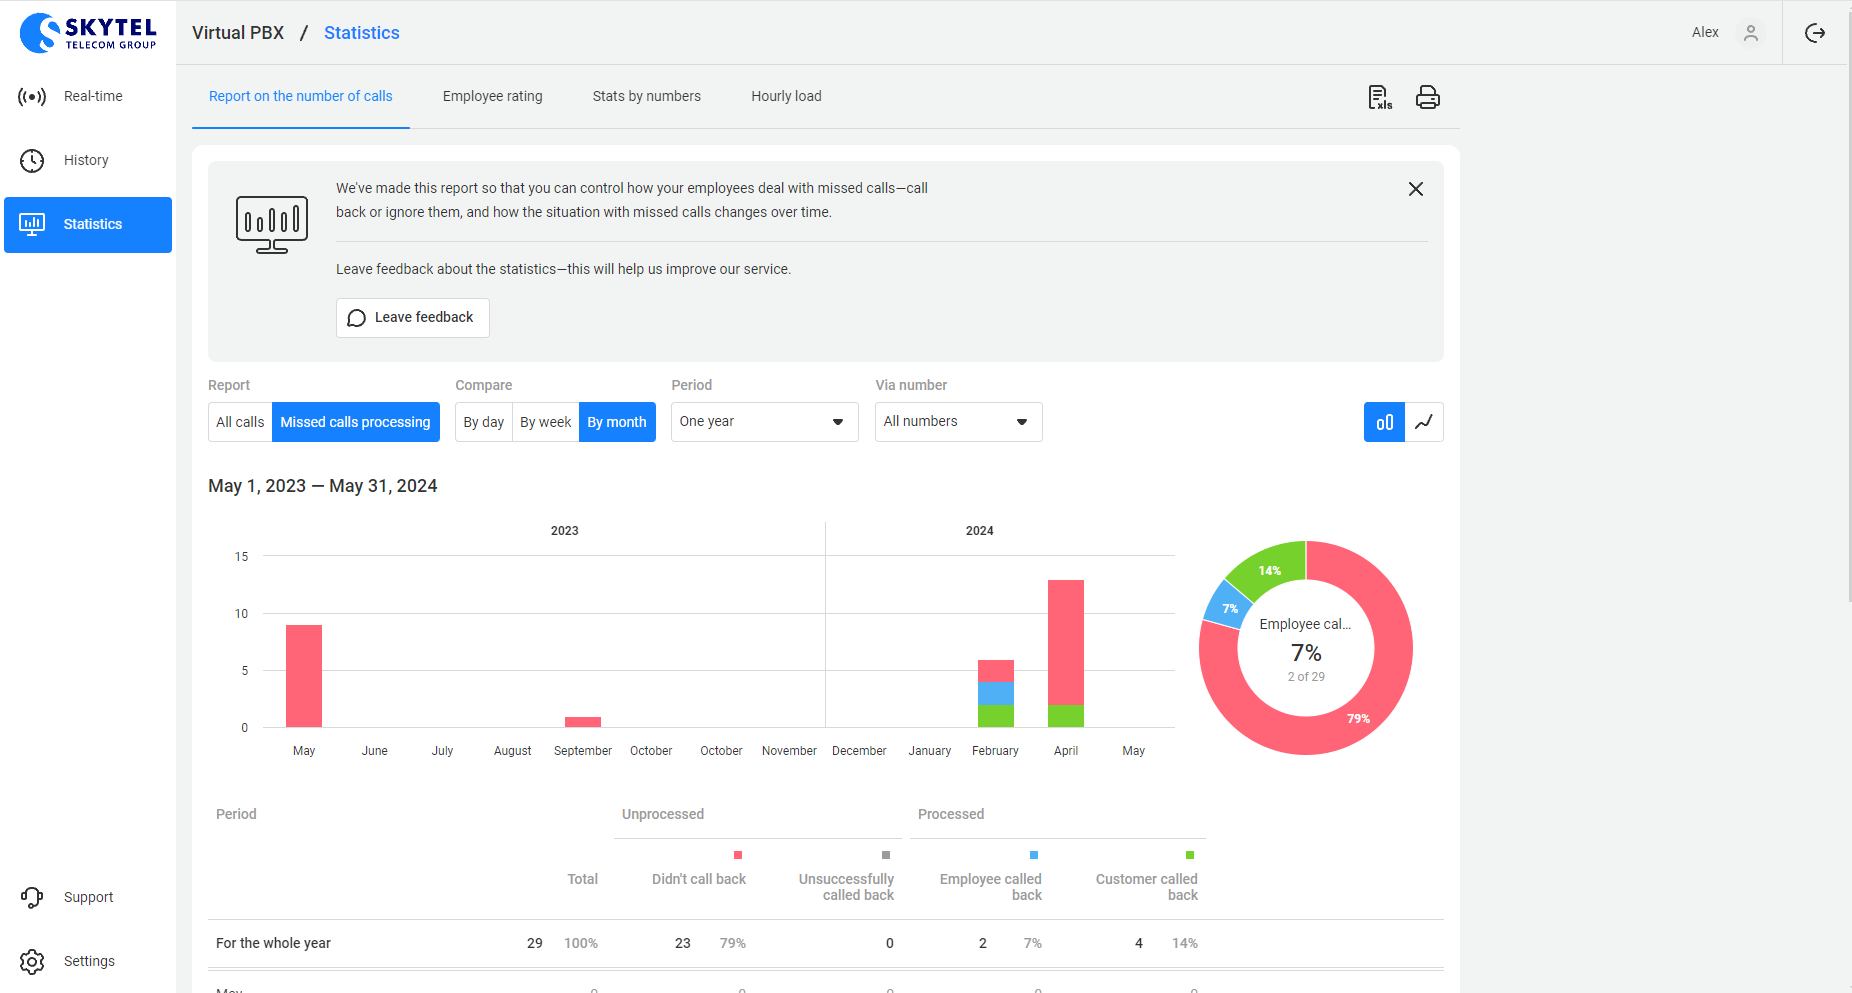The image size is (1852, 993).
Task: Switch to line chart view
Action: [1424, 422]
